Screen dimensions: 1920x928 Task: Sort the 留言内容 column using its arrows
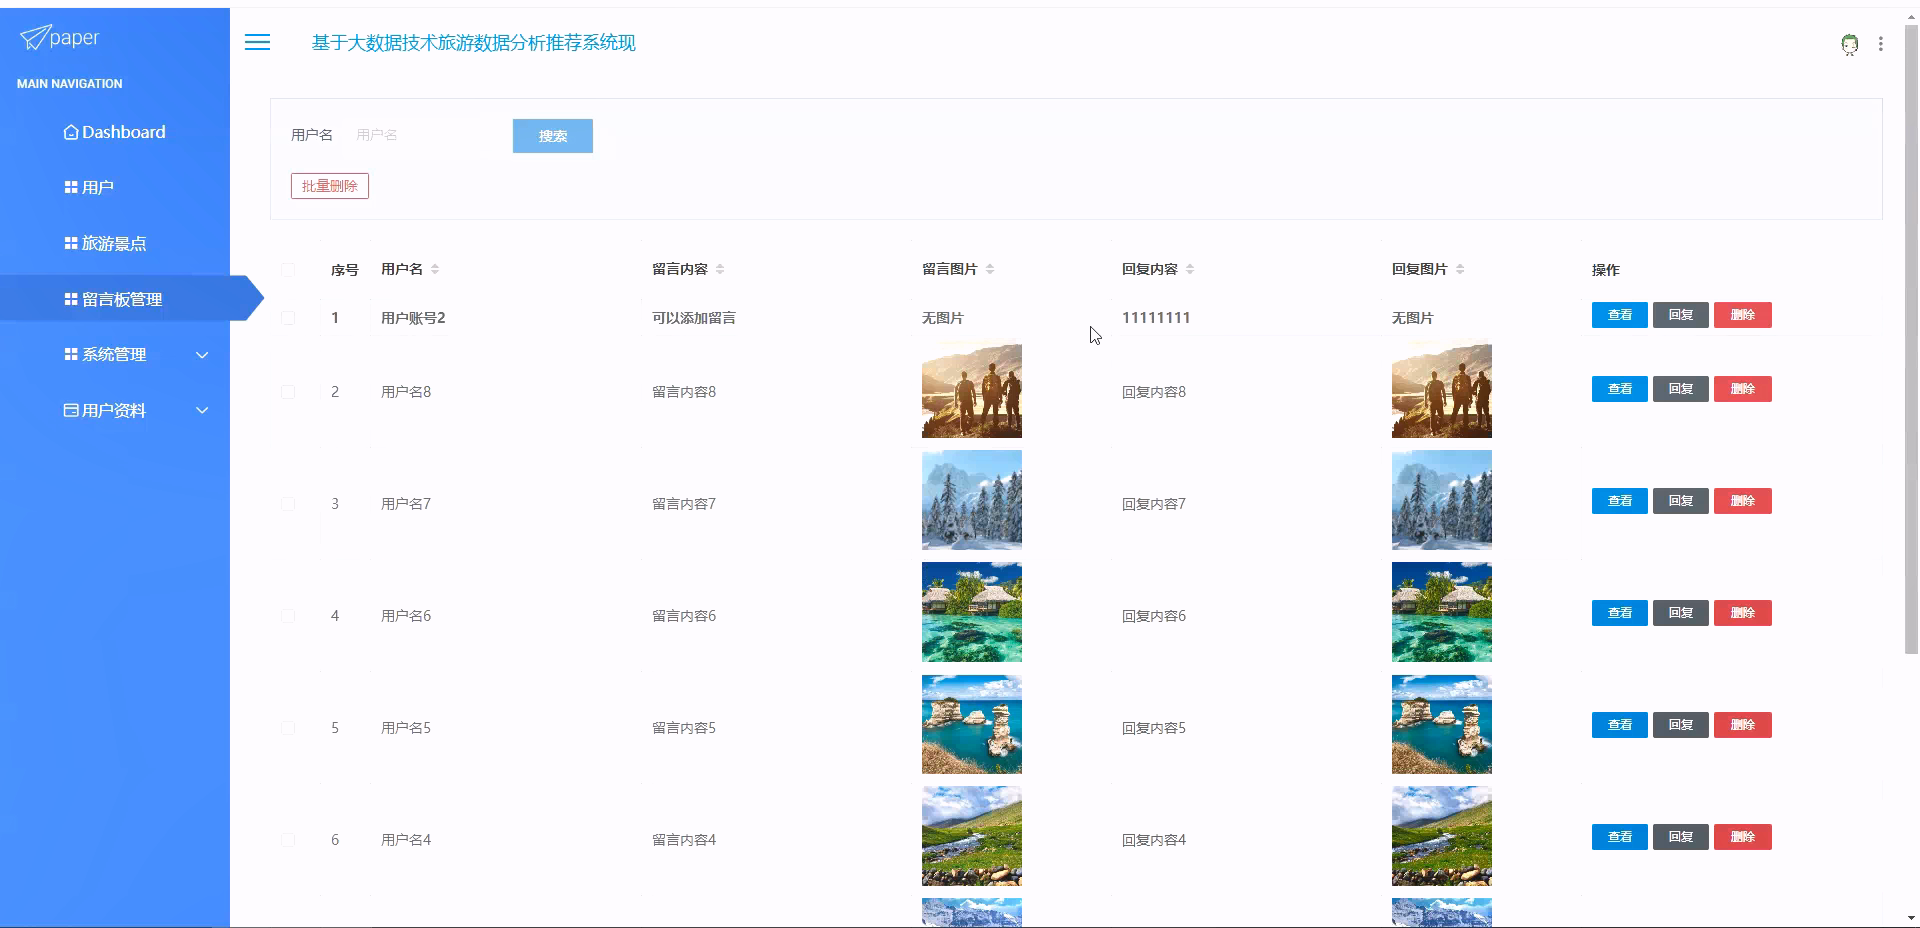722,268
